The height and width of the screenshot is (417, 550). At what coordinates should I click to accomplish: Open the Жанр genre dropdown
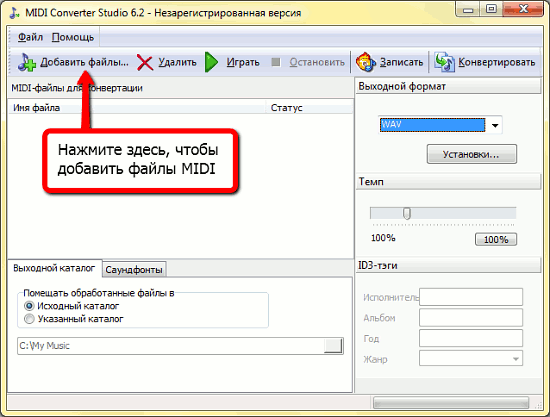471,358
